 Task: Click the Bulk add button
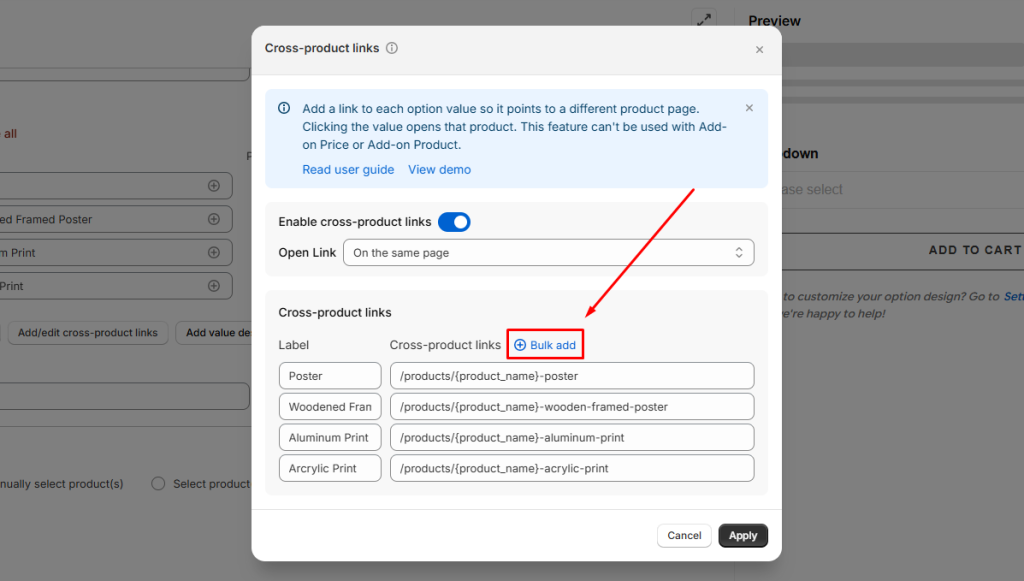(x=545, y=345)
